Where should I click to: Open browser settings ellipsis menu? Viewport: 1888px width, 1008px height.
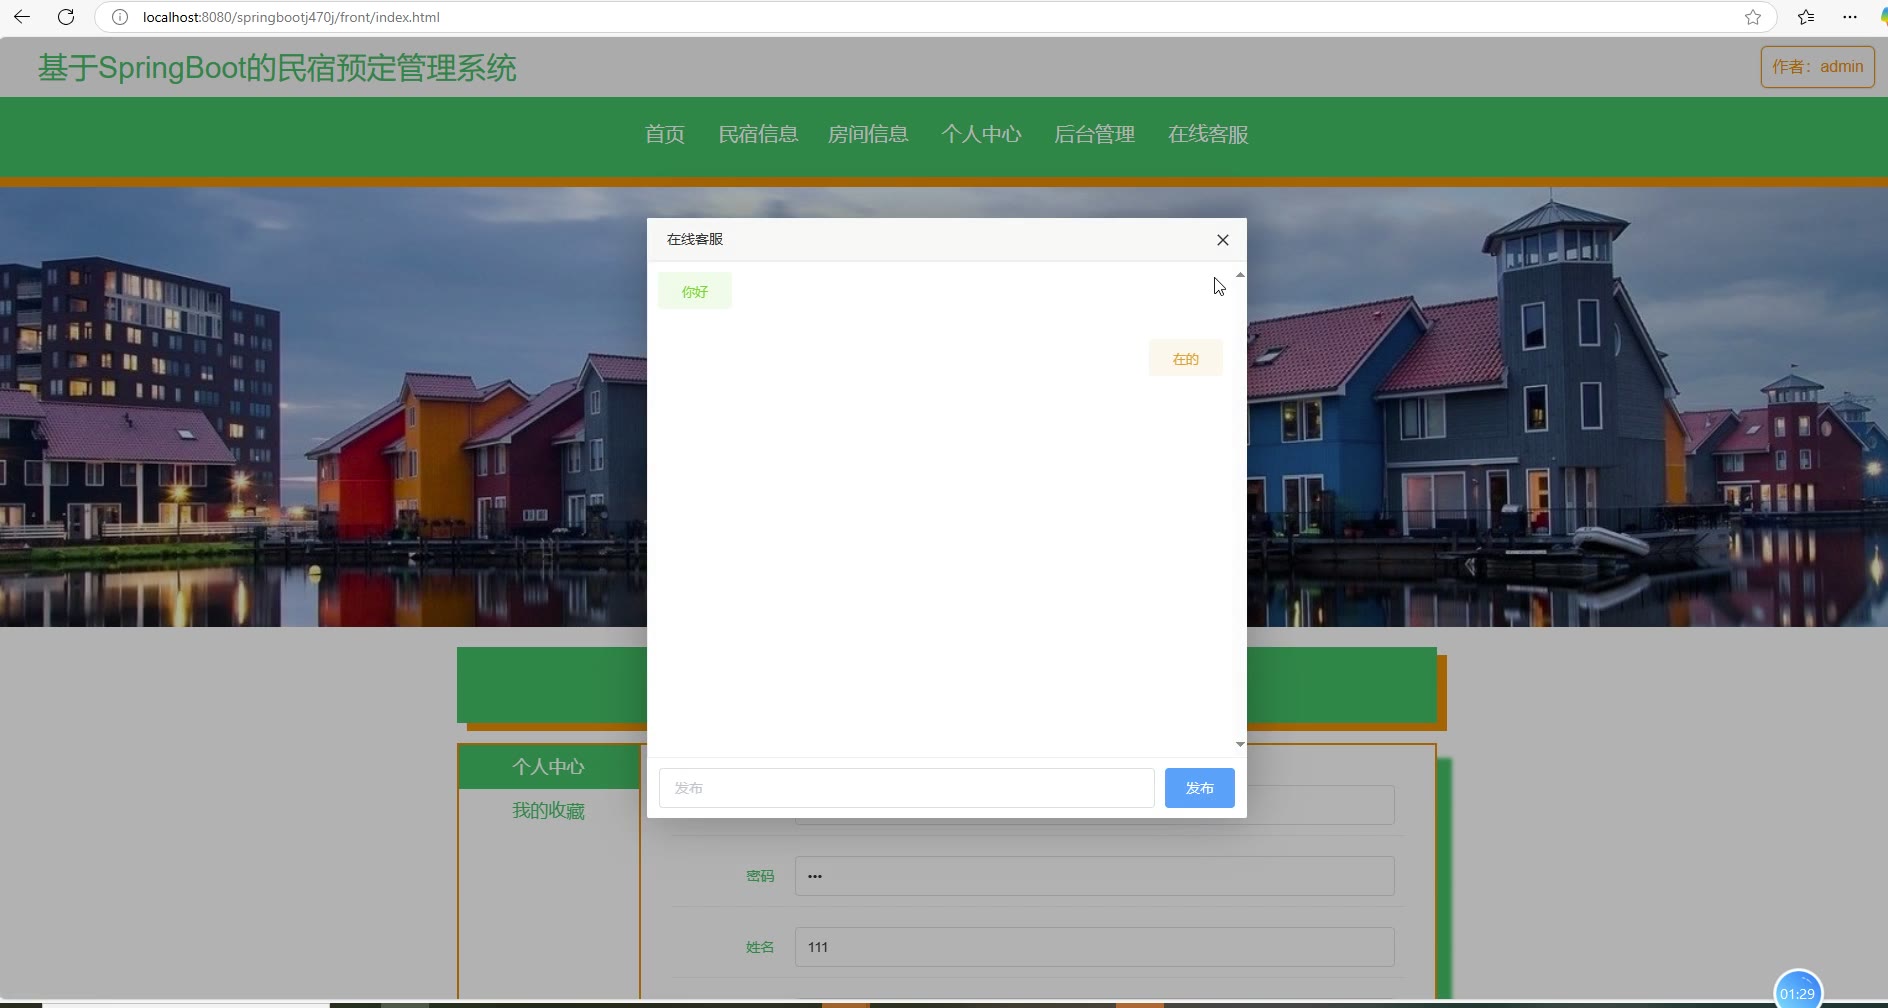click(1849, 17)
